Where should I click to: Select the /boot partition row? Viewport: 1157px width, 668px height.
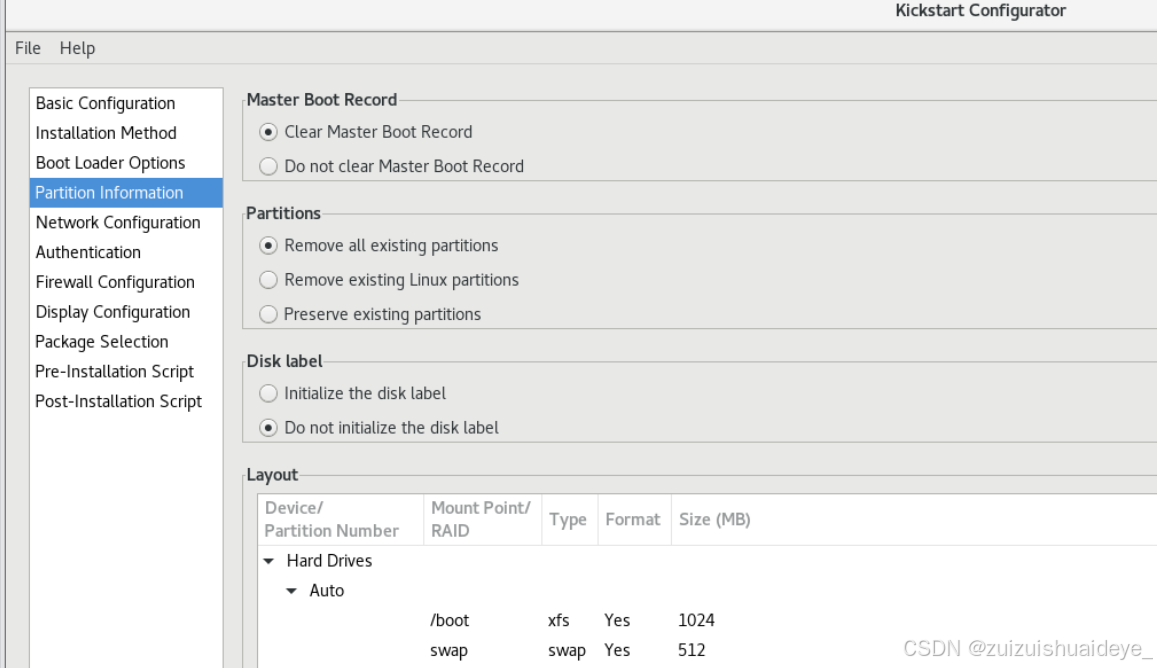(707, 620)
